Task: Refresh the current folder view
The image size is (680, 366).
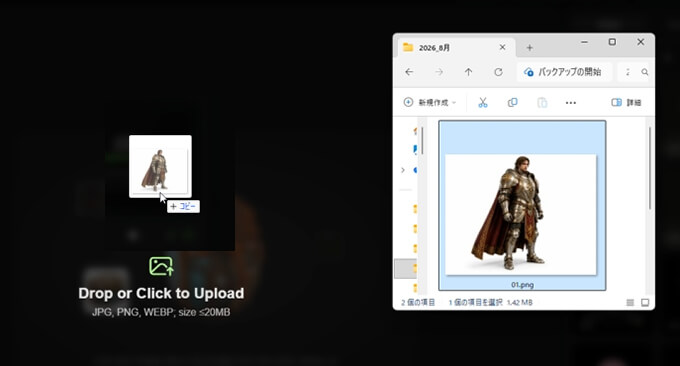Action: 498,72
